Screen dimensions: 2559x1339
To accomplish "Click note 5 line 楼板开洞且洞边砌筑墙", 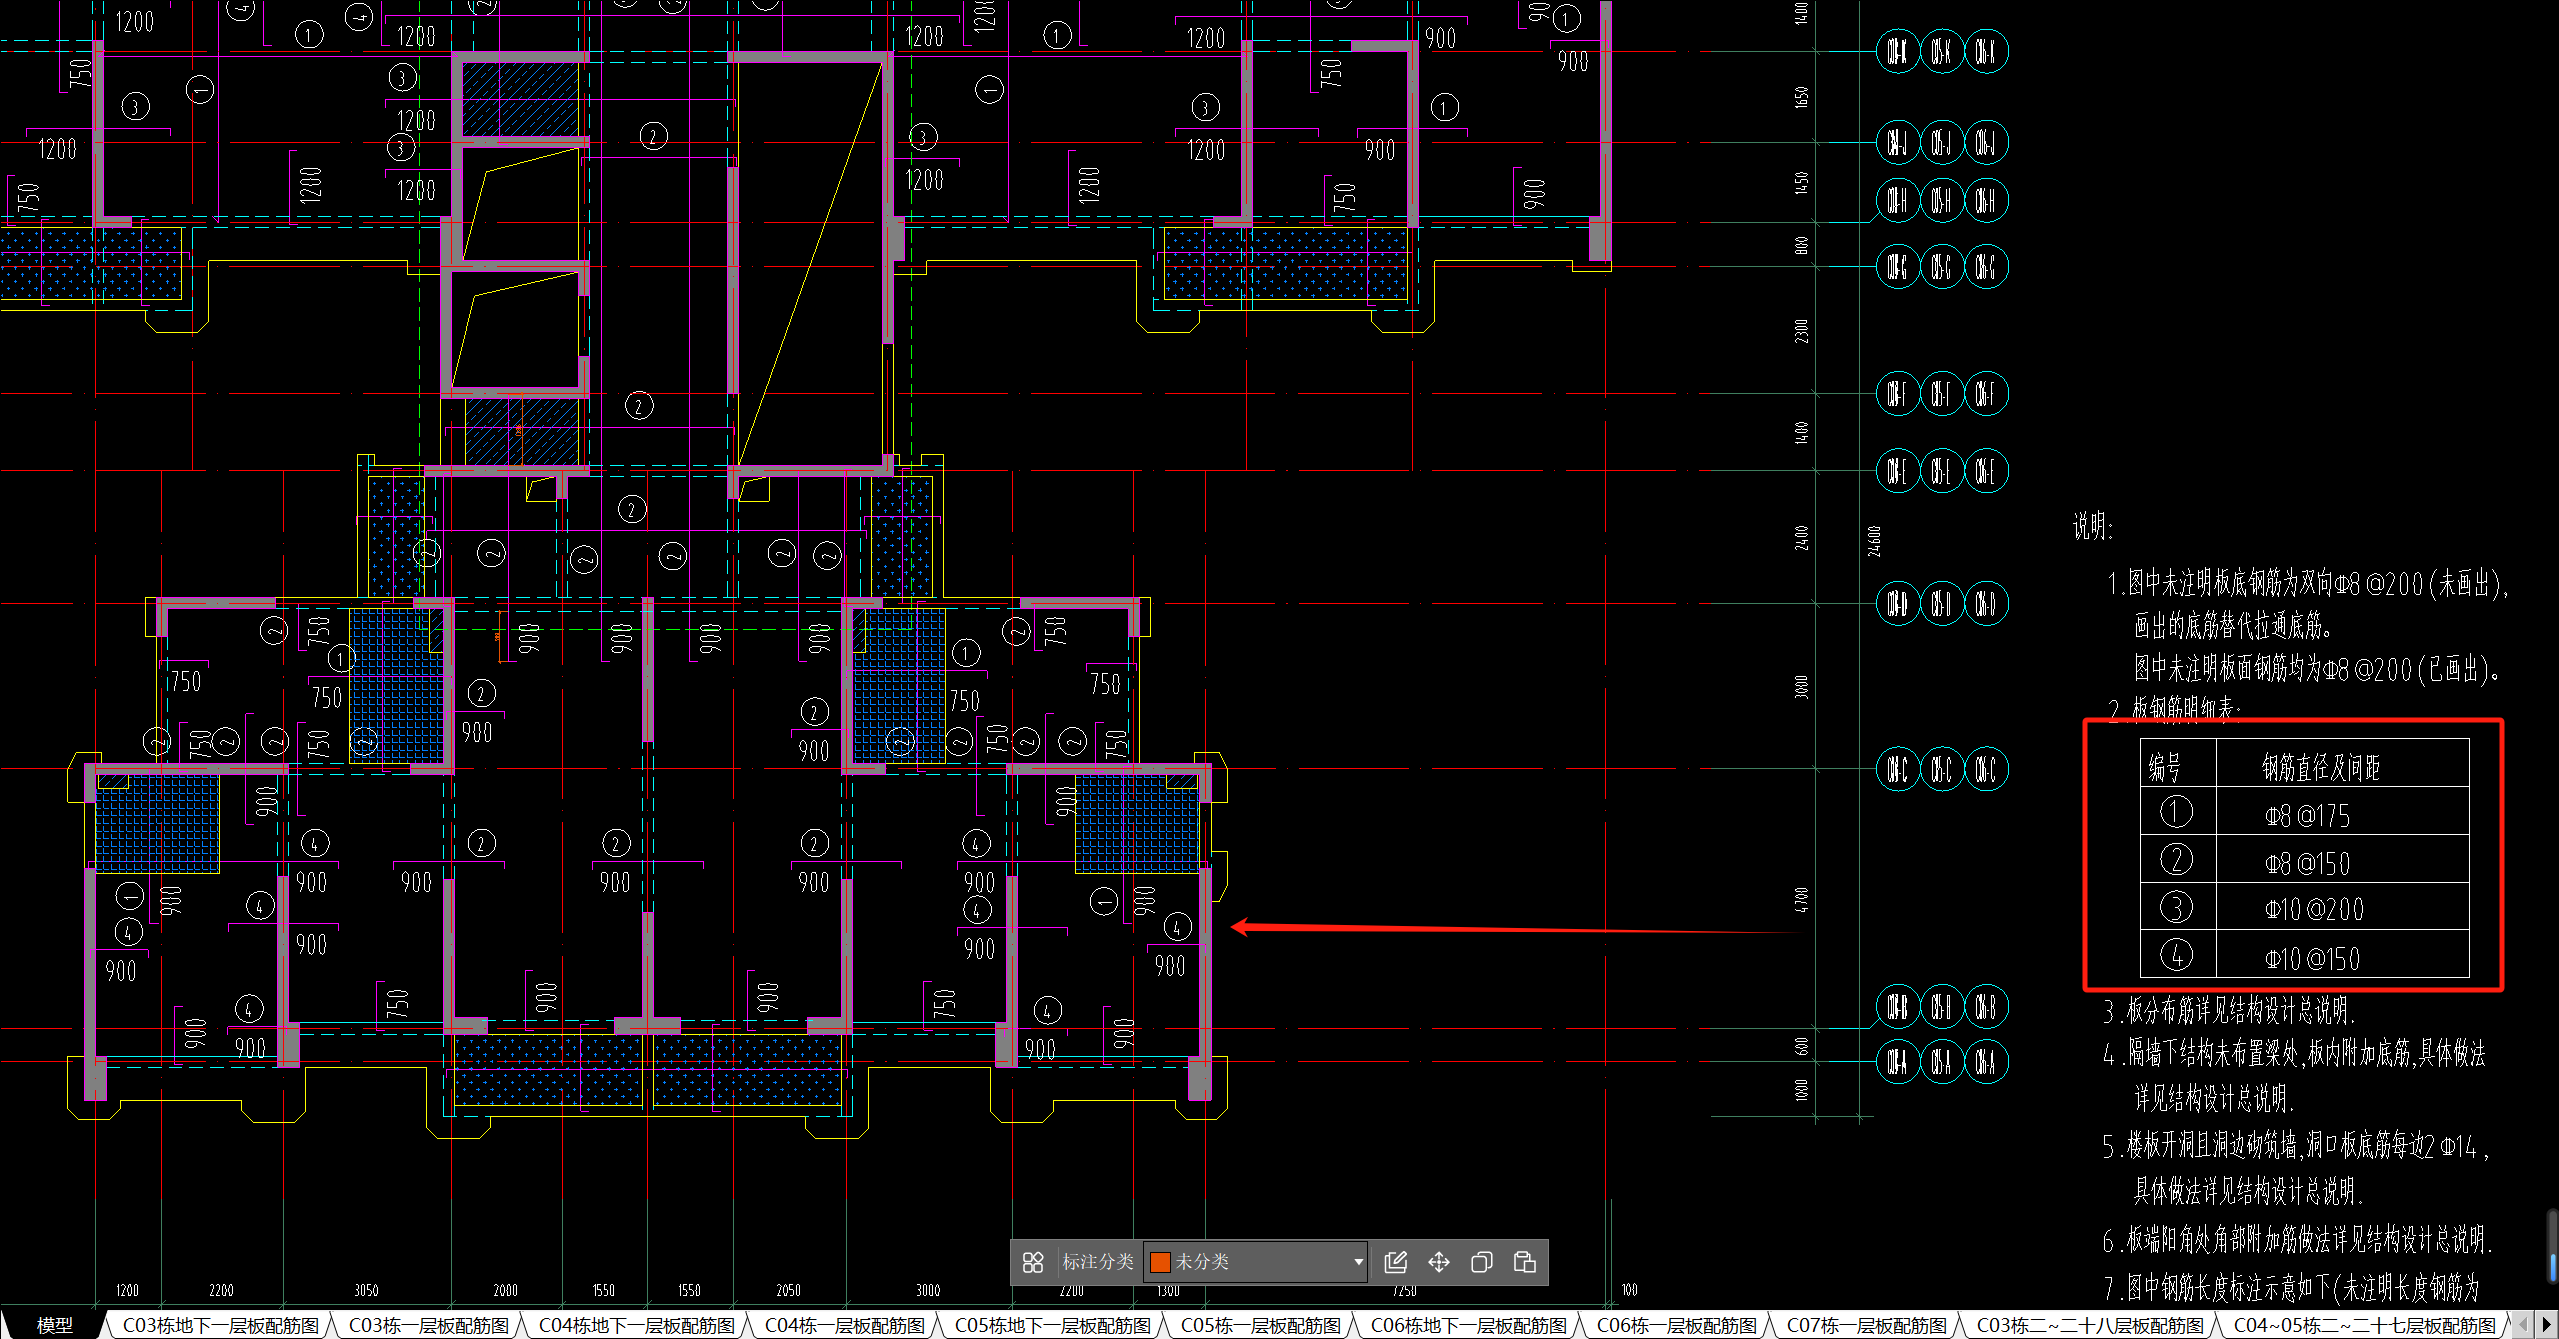I will 2295,1145.
